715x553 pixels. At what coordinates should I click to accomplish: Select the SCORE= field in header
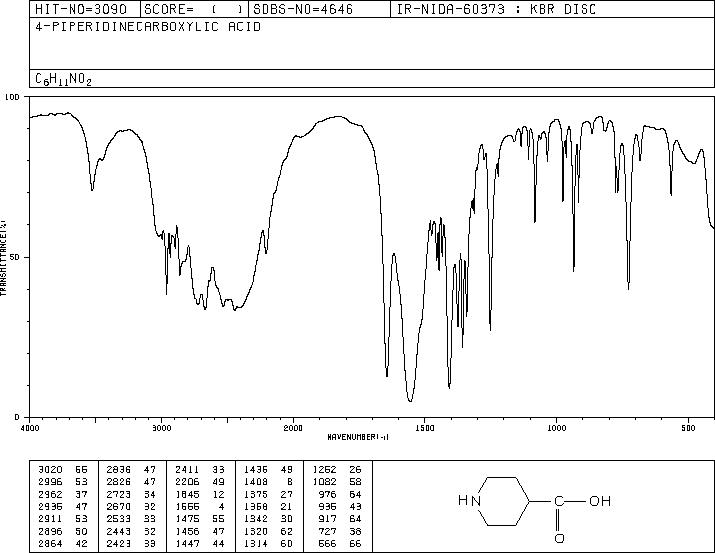(x=193, y=9)
